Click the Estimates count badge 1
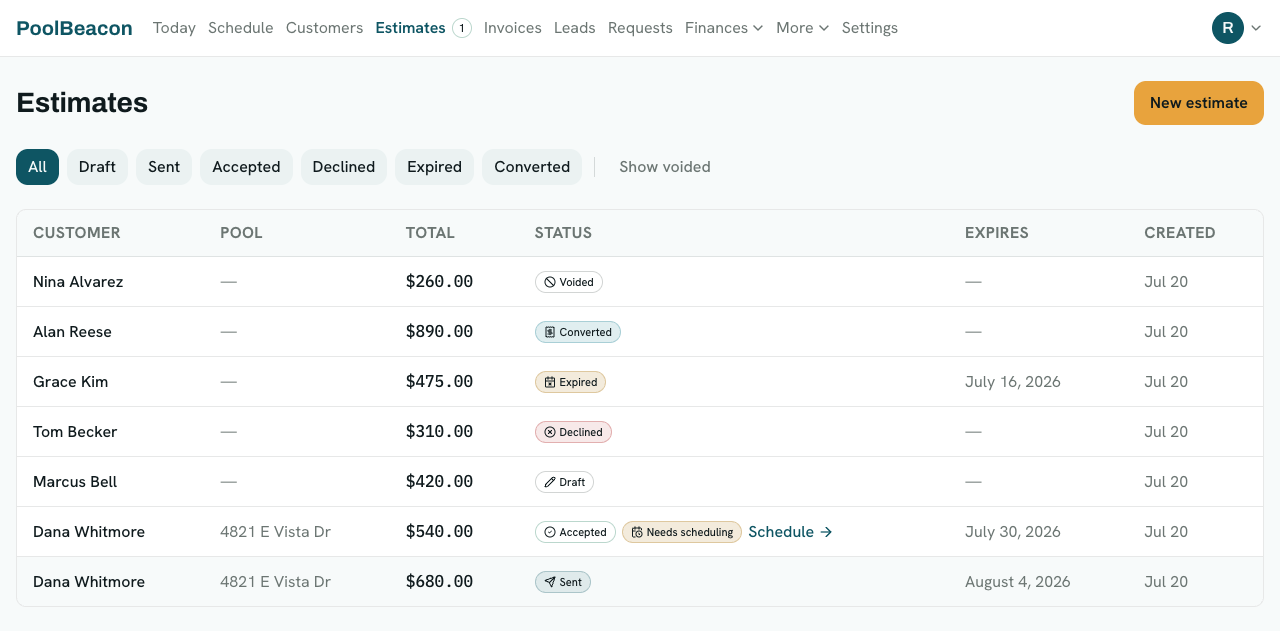The image size is (1280, 631). point(462,28)
